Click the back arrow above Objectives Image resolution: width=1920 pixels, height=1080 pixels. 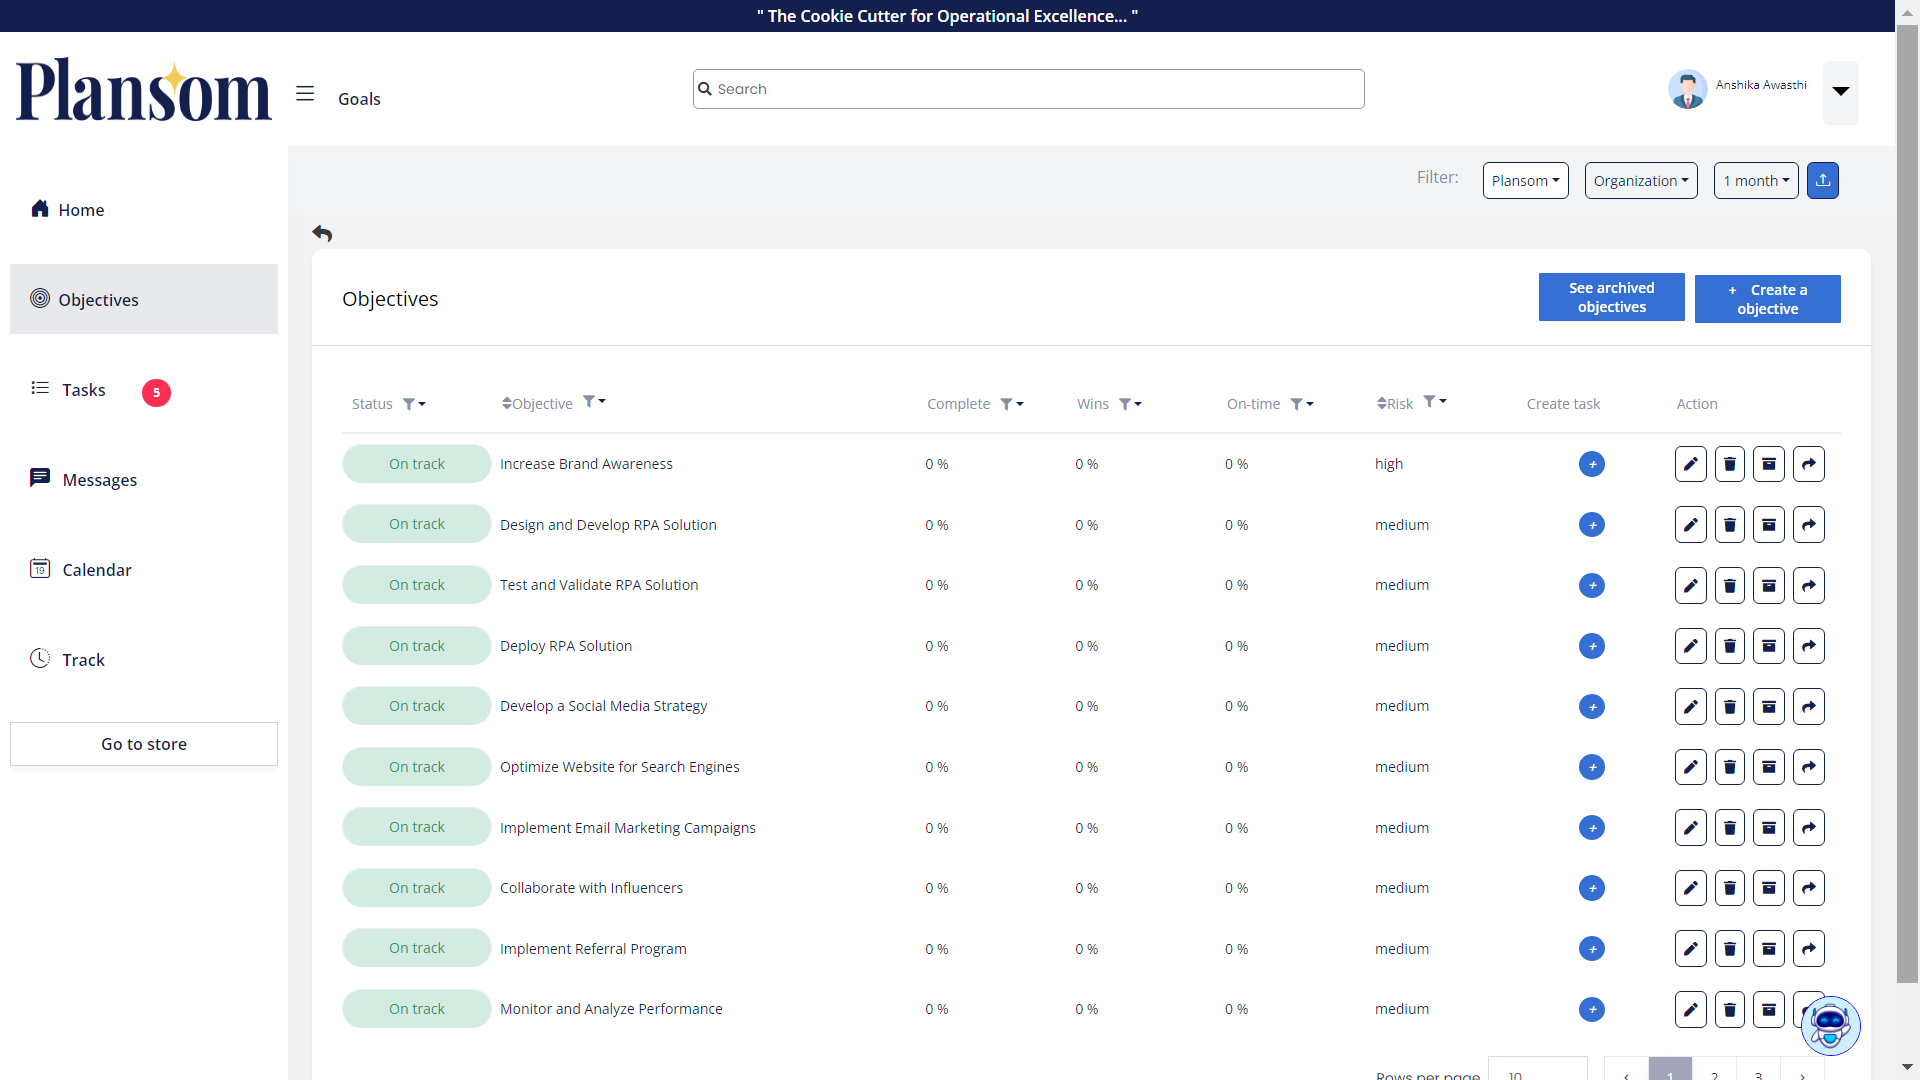point(322,233)
